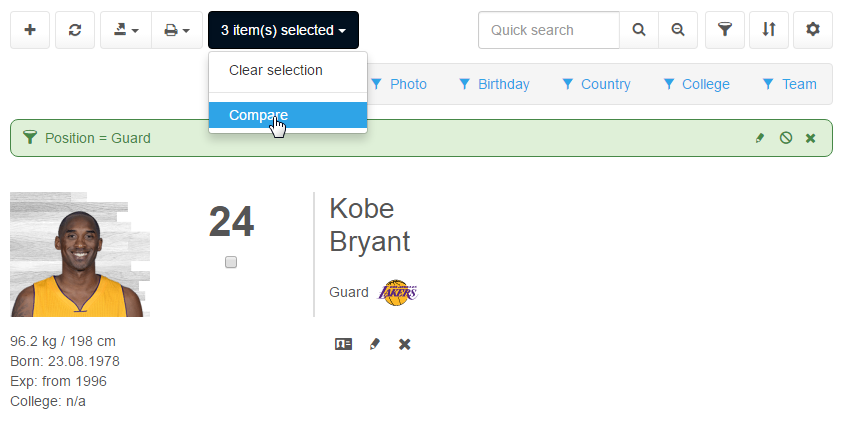
Task: Click Kobe Bryant's player photo
Action: click(x=80, y=255)
